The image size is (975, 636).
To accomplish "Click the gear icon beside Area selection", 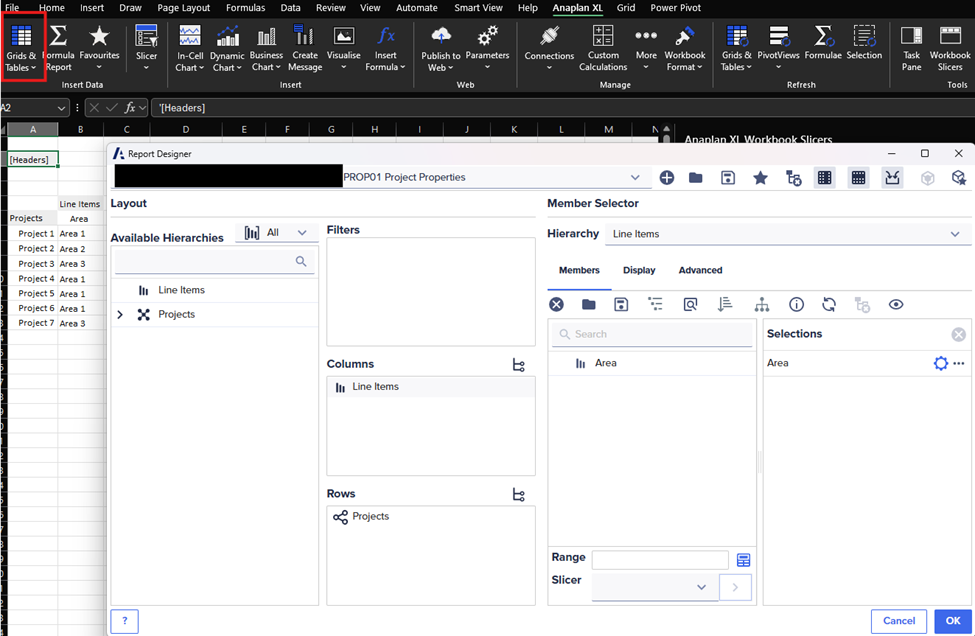I will coord(940,363).
